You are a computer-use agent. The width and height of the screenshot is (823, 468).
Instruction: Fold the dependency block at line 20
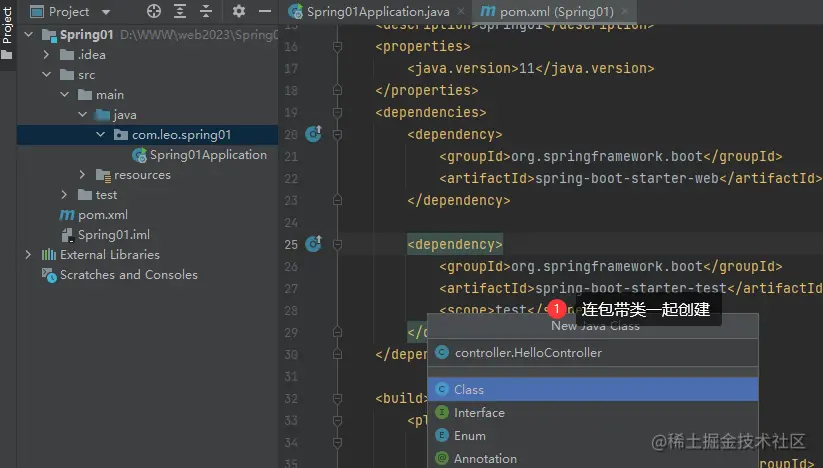pyautogui.click(x=337, y=135)
